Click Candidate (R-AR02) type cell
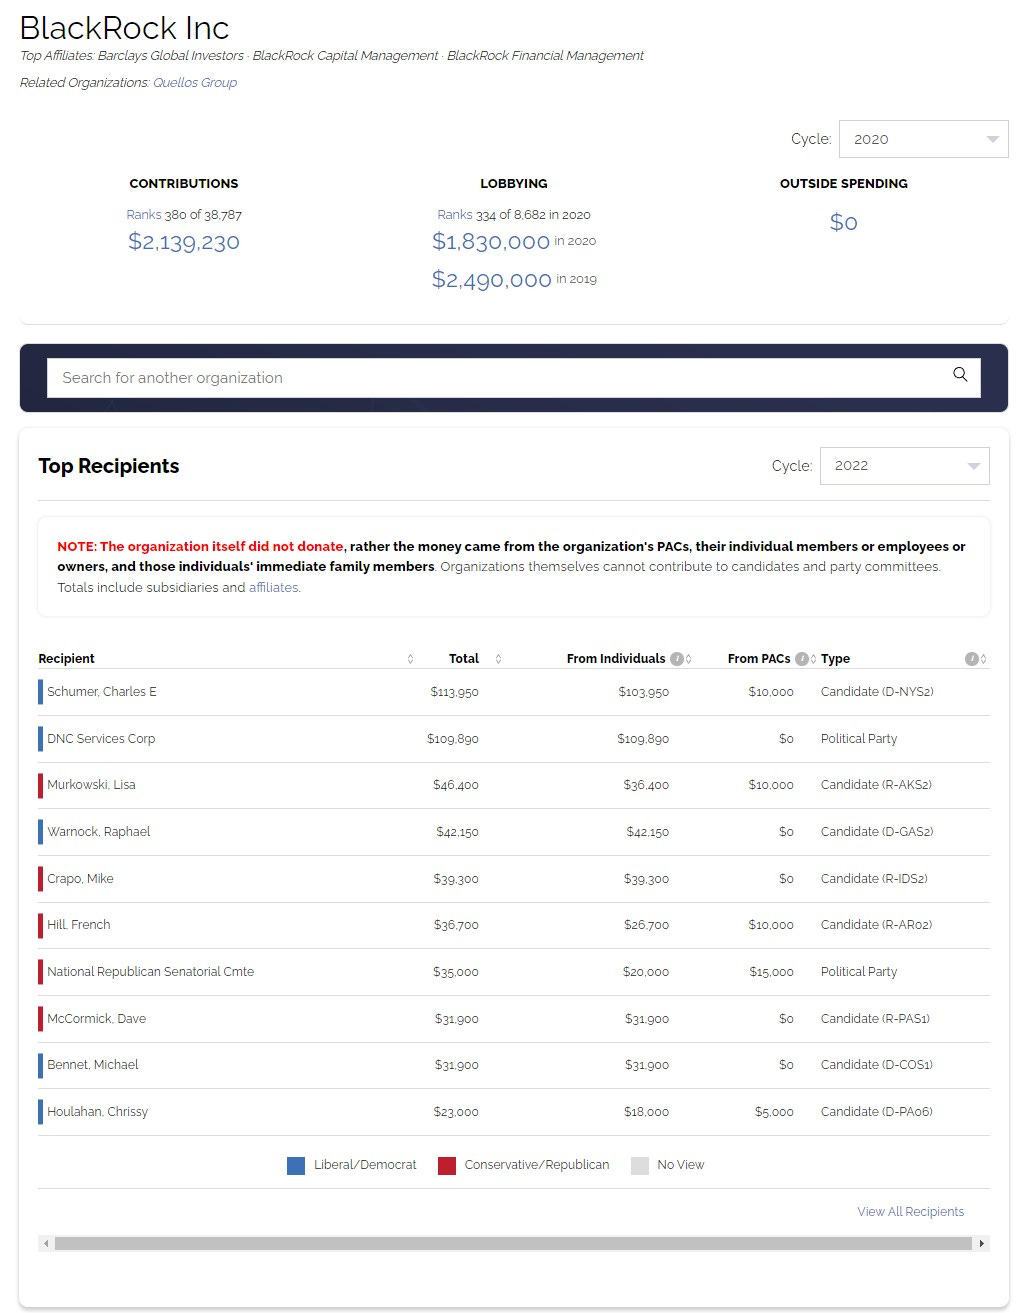 [x=876, y=925]
